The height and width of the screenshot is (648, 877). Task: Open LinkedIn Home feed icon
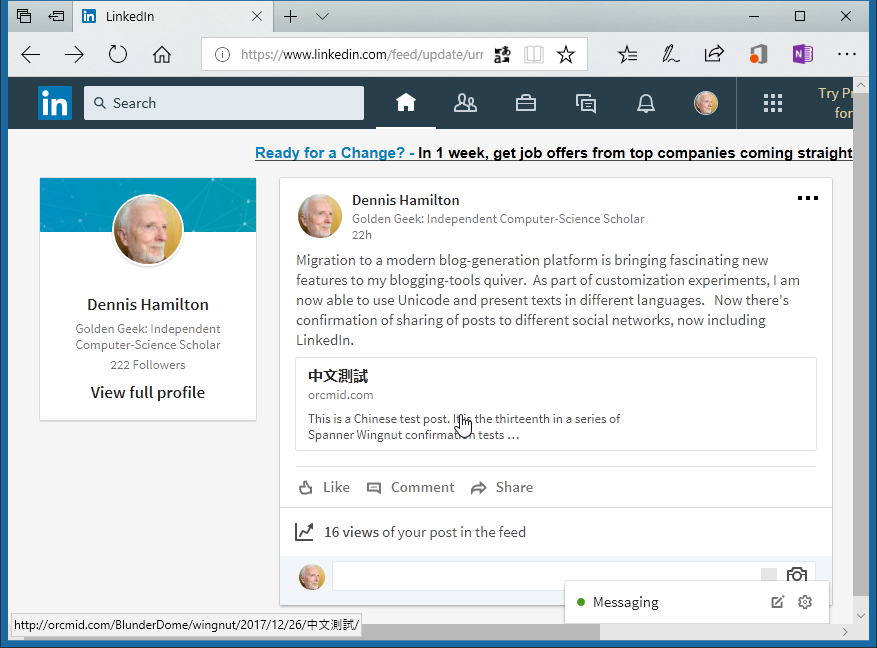click(x=405, y=103)
